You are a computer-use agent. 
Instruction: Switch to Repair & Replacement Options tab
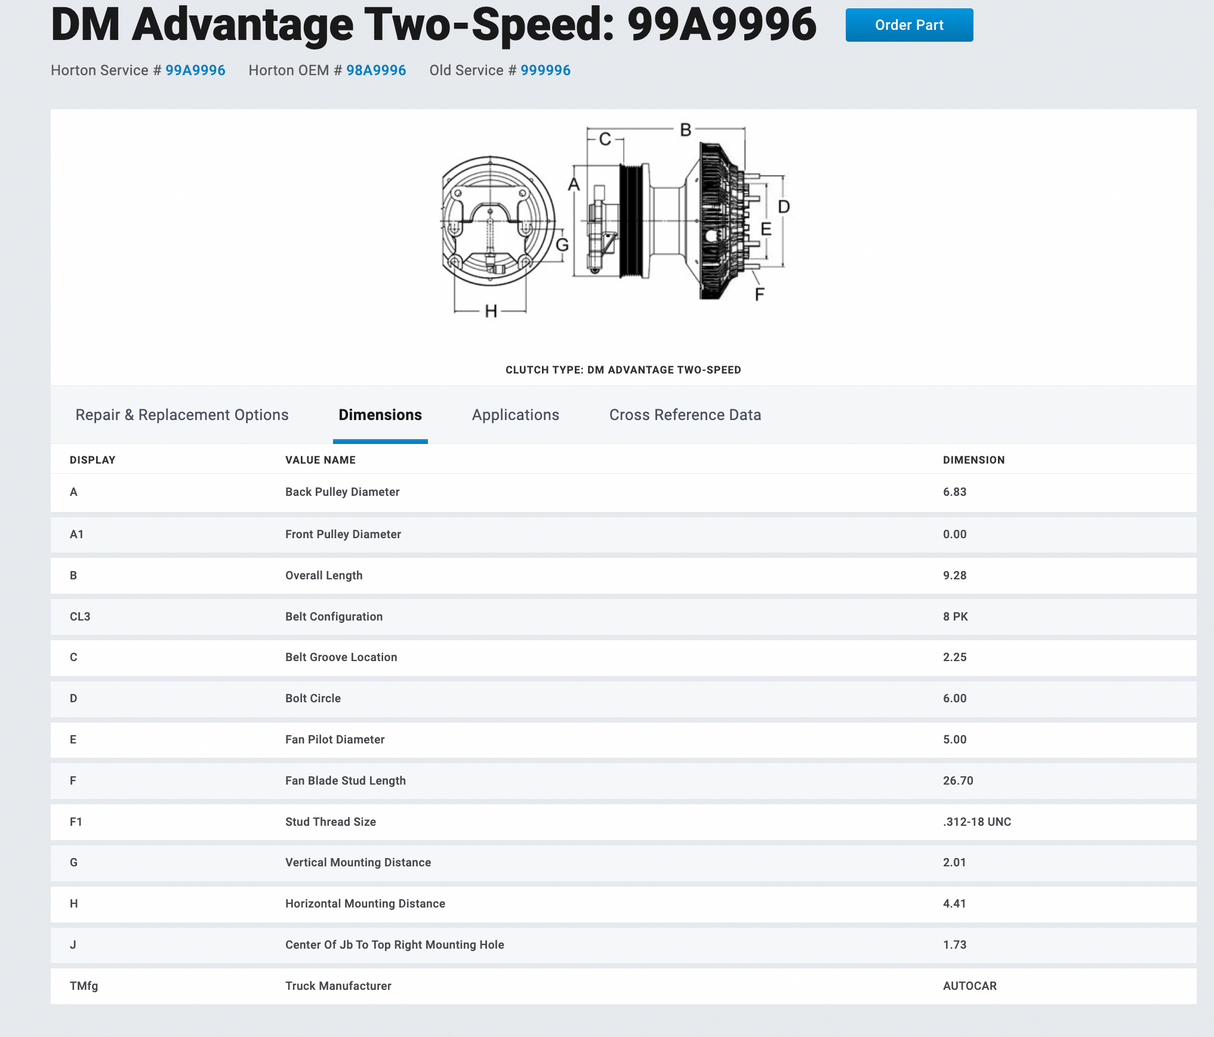pyautogui.click(x=182, y=415)
